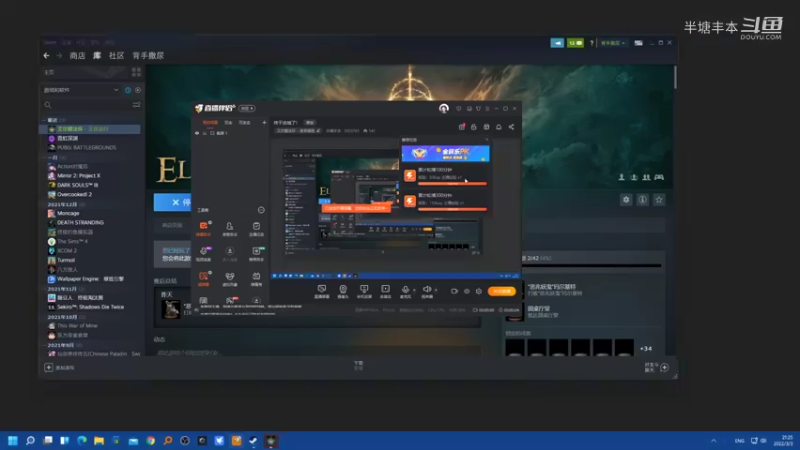The image size is (800, 450).
Task: Open the streaming app settings gear near start button
Action: coord(479,291)
